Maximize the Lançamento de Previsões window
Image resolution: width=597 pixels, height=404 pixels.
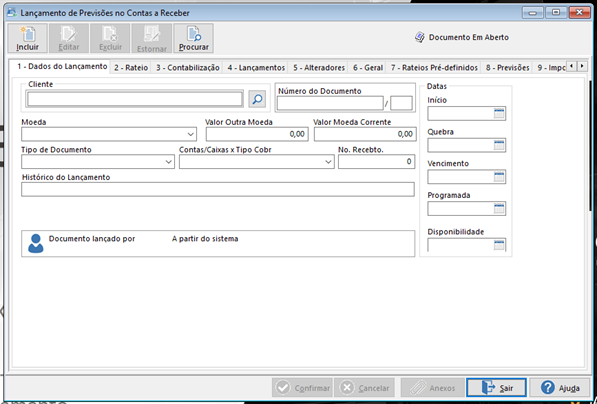coord(556,13)
